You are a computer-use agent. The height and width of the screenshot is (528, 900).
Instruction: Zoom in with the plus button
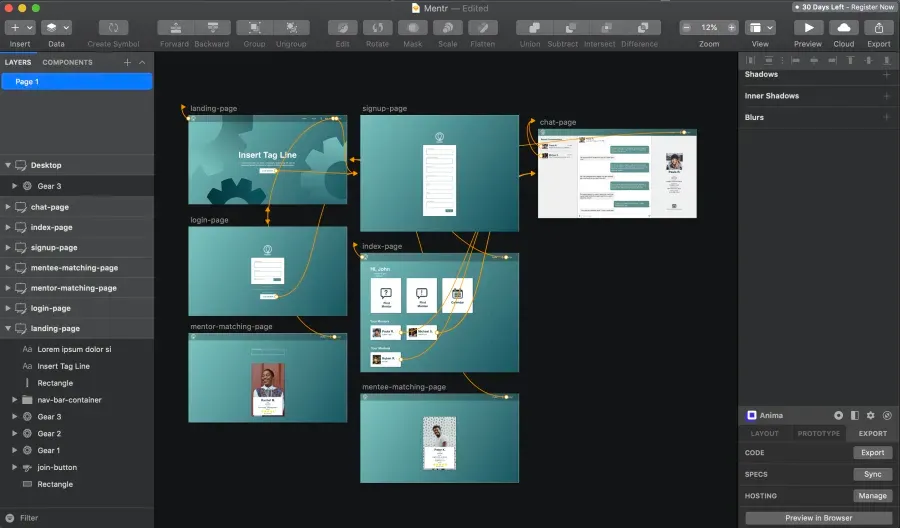[x=732, y=28]
